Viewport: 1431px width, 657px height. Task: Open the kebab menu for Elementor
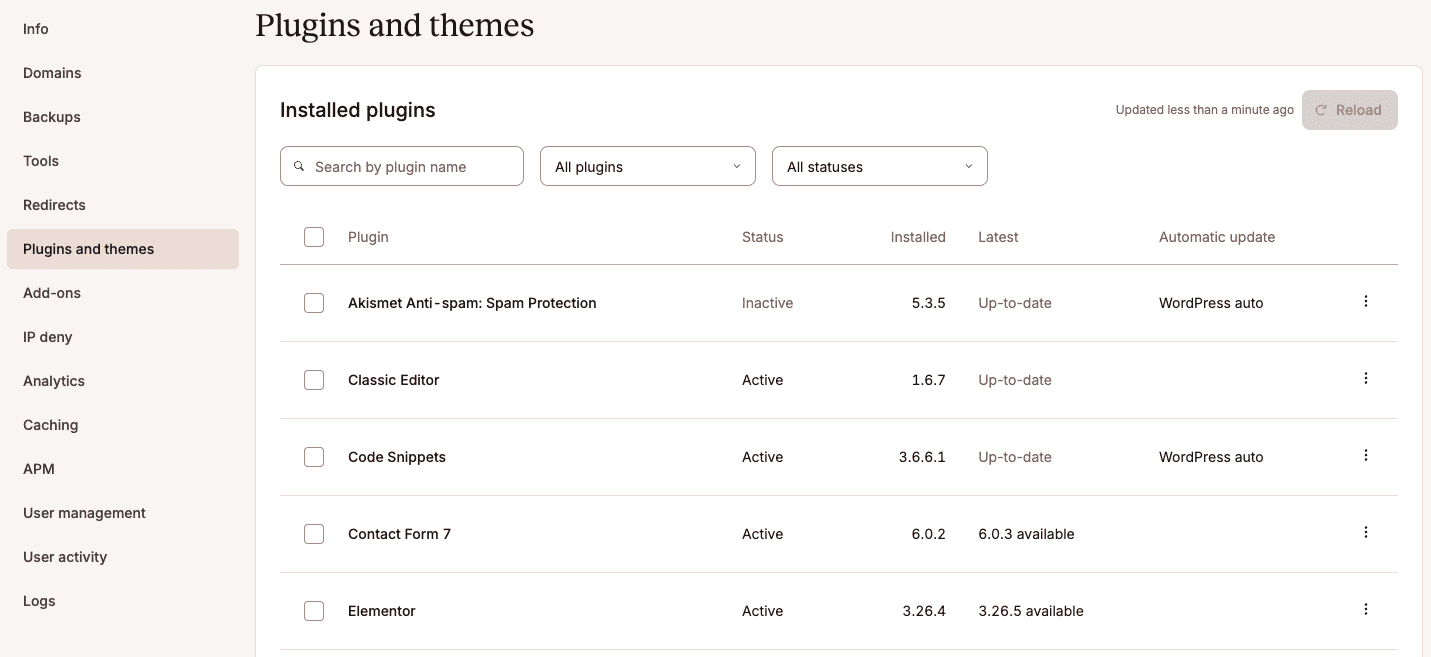pos(1366,609)
